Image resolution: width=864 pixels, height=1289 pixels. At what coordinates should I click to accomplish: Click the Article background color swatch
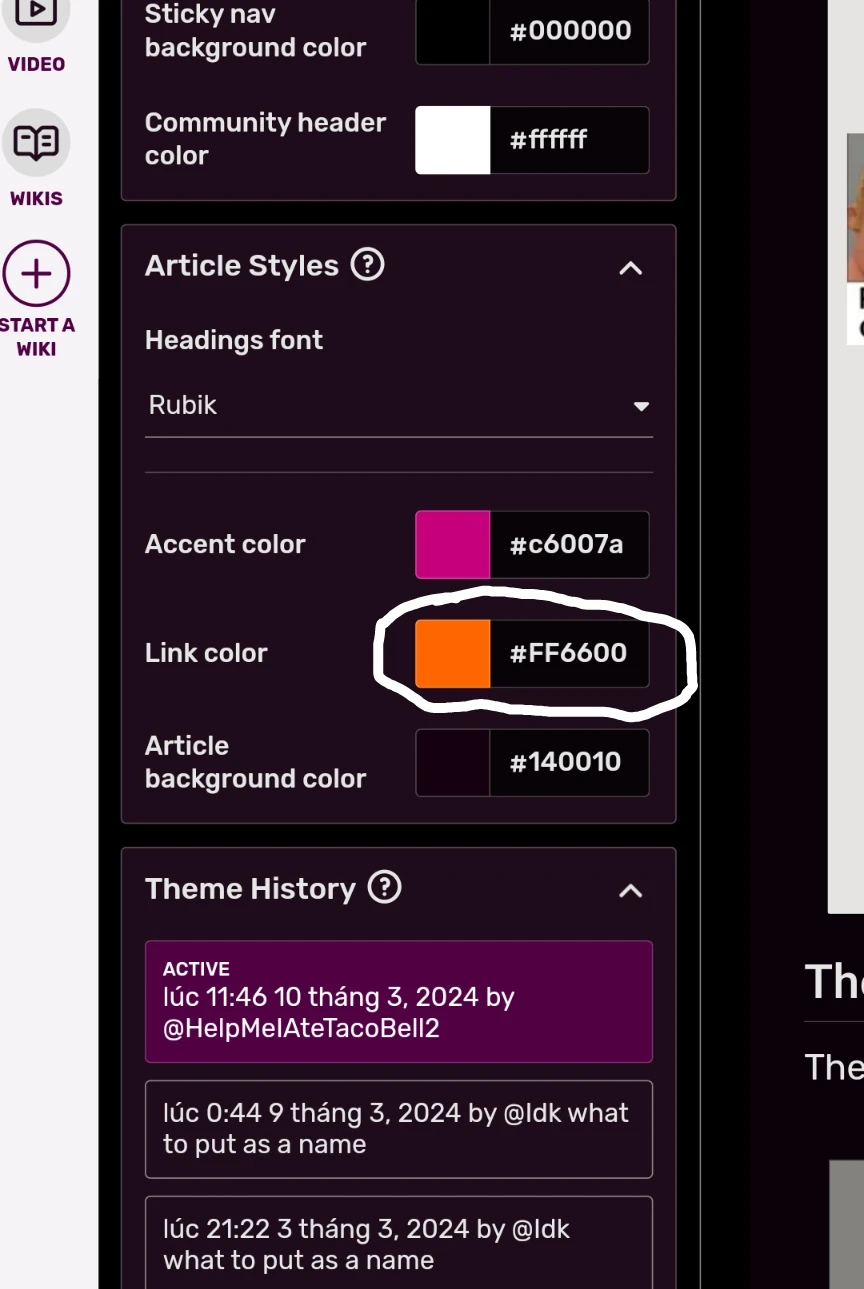(x=452, y=762)
